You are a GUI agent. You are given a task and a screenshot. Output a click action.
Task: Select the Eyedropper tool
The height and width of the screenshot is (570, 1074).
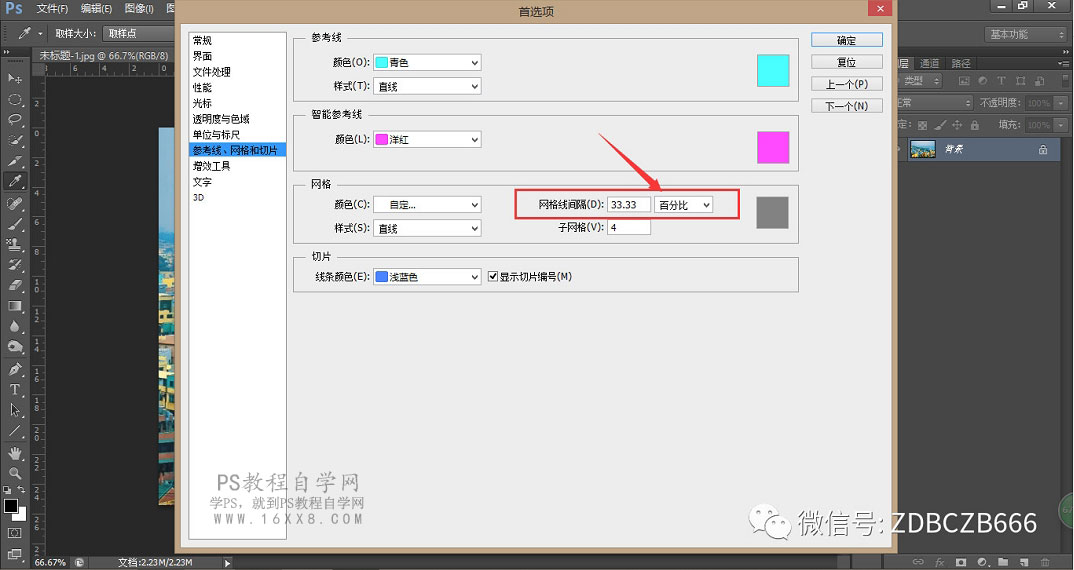(x=15, y=182)
